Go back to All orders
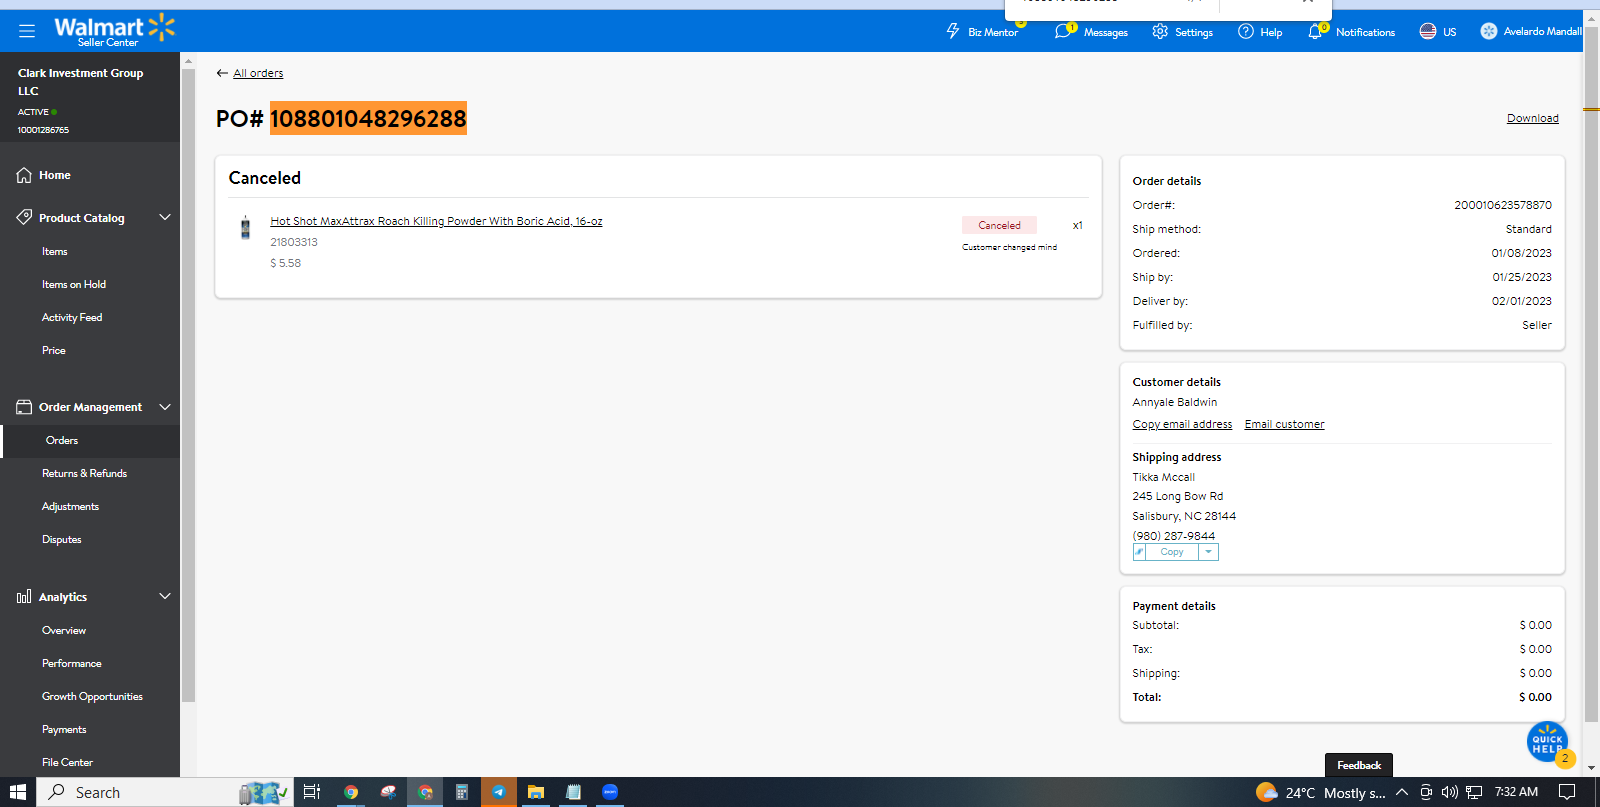 258,73
